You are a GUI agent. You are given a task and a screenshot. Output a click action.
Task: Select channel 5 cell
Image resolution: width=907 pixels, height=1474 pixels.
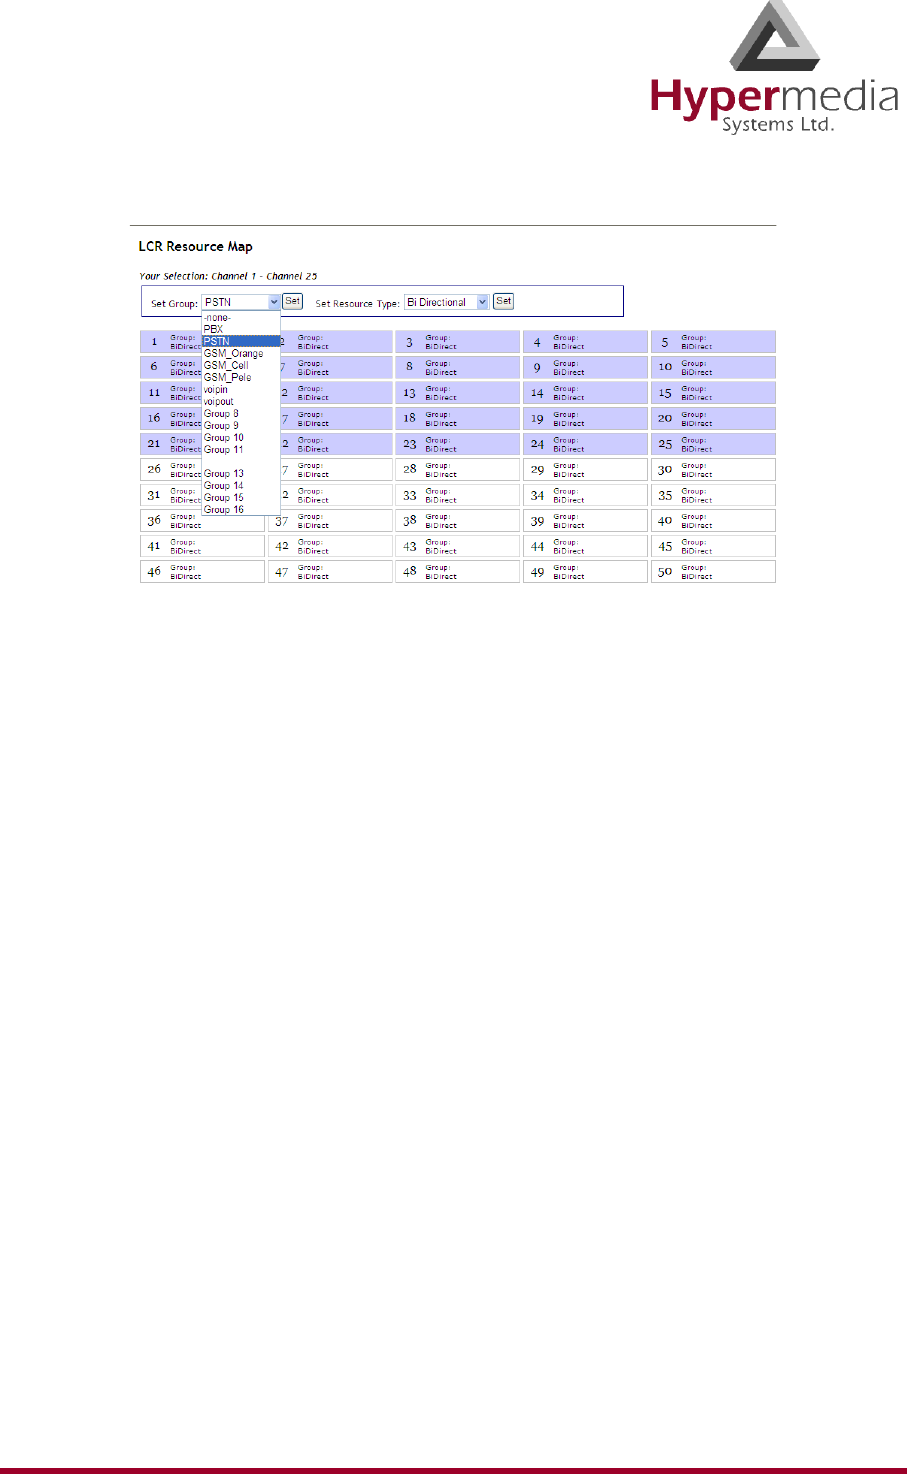tap(713, 342)
